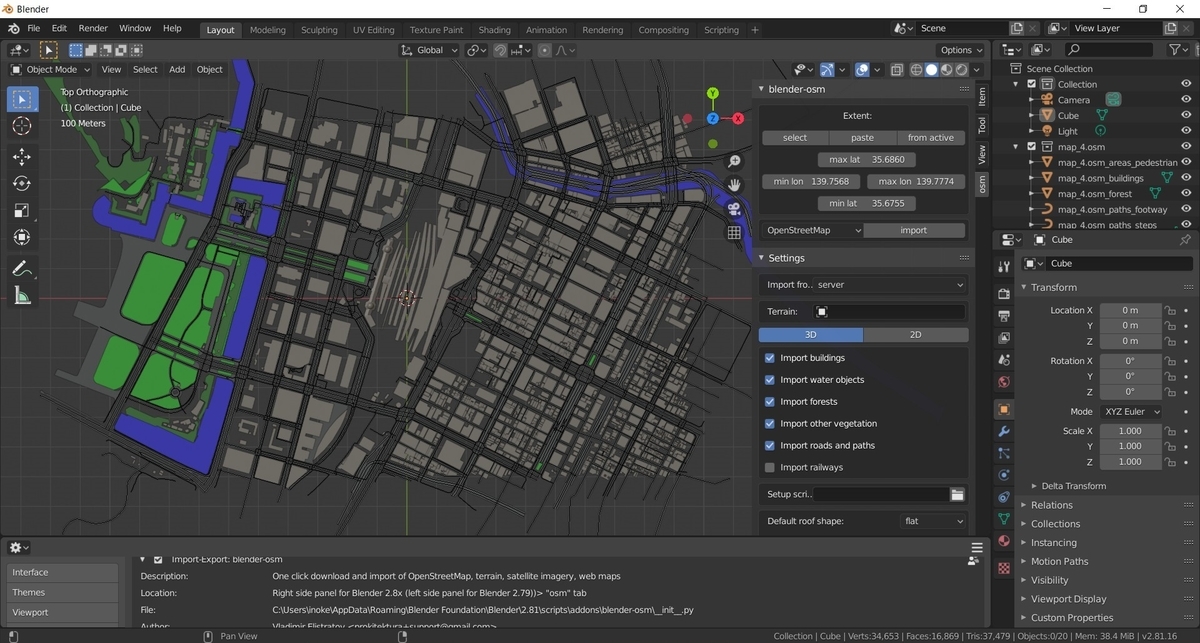The height and width of the screenshot is (643, 1200).
Task: Select the Move tool
Action: [x=22, y=157]
